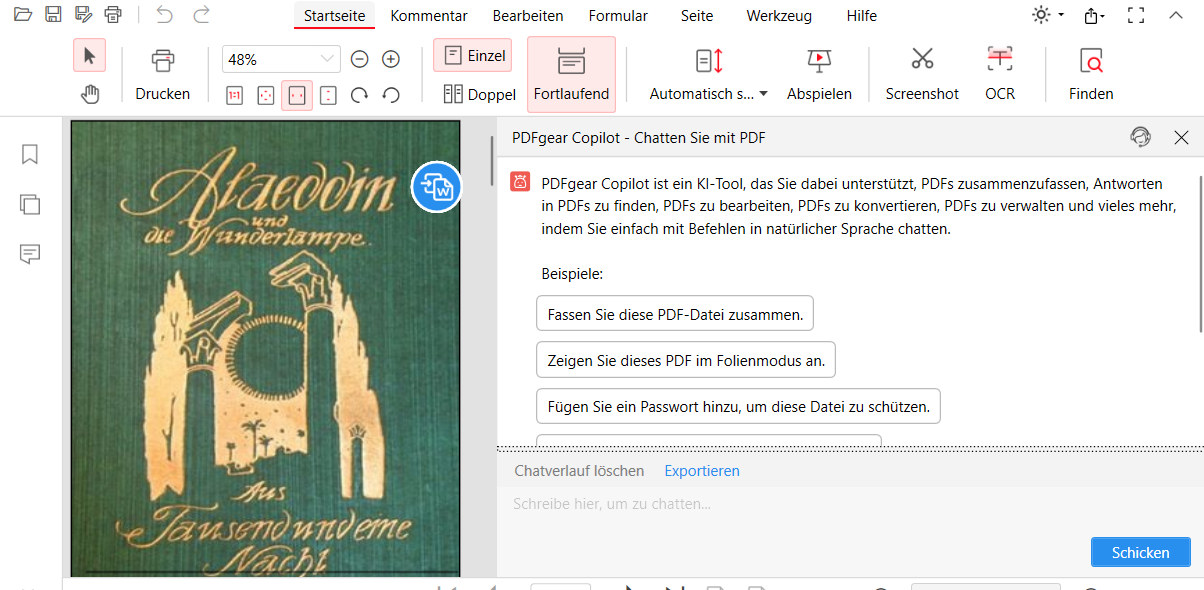This screenshot has height=590, width=1204.
Task: Activate the selection arrow tool
Action: click(90, 55)
